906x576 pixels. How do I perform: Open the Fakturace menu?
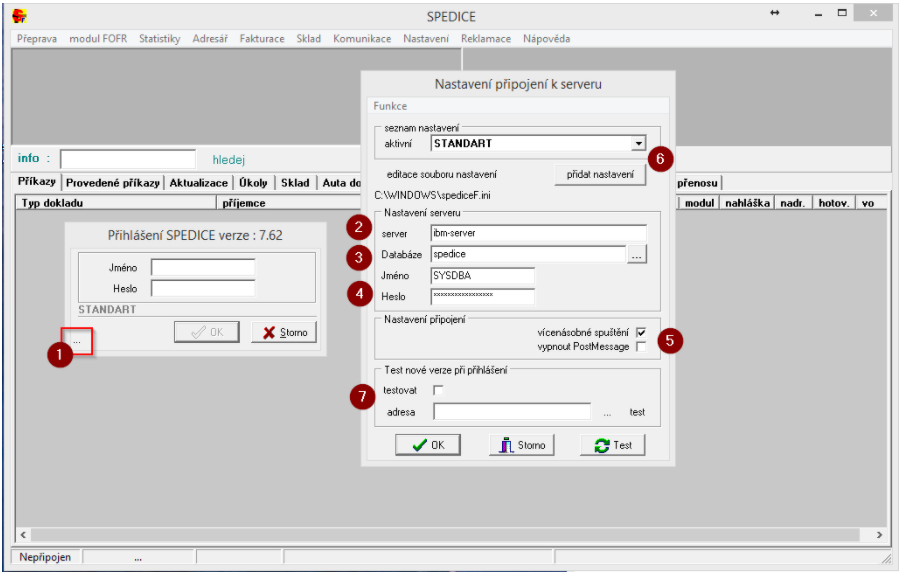click(262, 39)
